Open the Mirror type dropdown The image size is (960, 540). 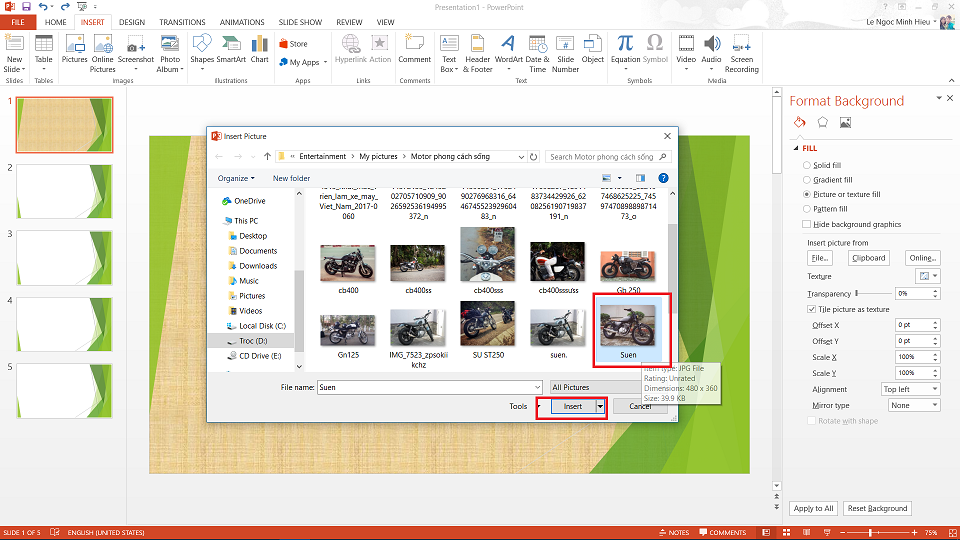click(x=914, y=405)
